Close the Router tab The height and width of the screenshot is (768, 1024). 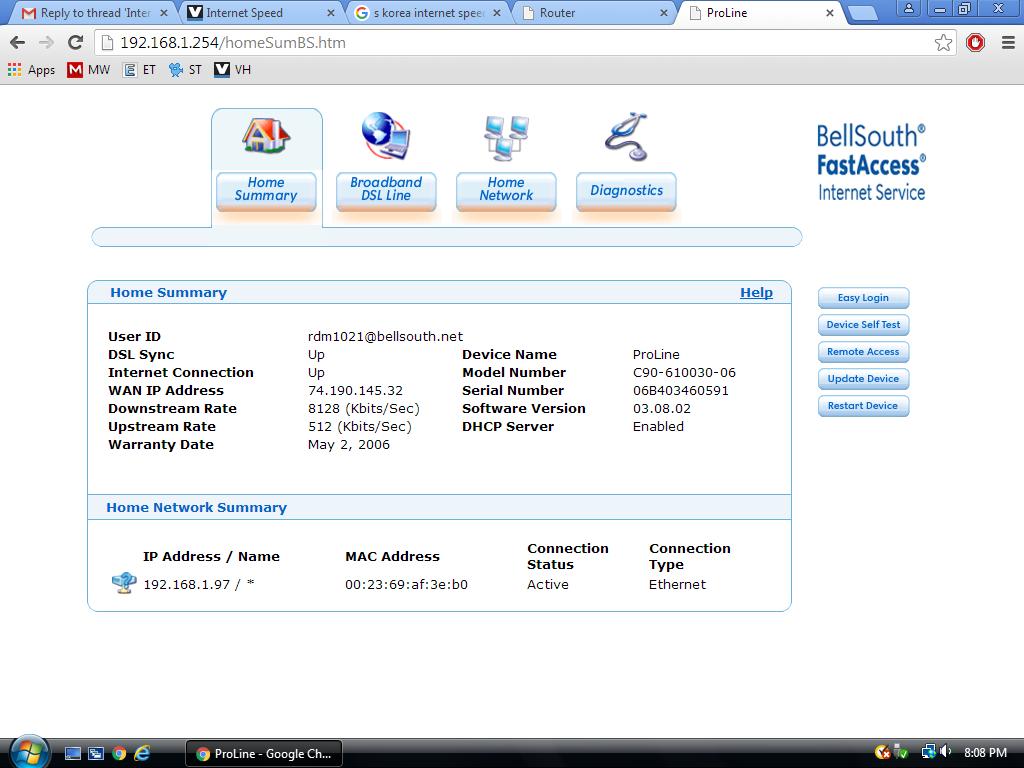coord(664,13)
